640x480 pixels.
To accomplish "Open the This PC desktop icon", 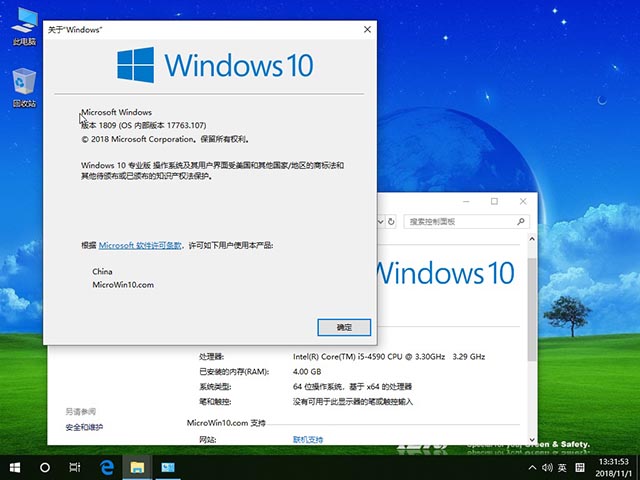I will click(x=24, y=26).
